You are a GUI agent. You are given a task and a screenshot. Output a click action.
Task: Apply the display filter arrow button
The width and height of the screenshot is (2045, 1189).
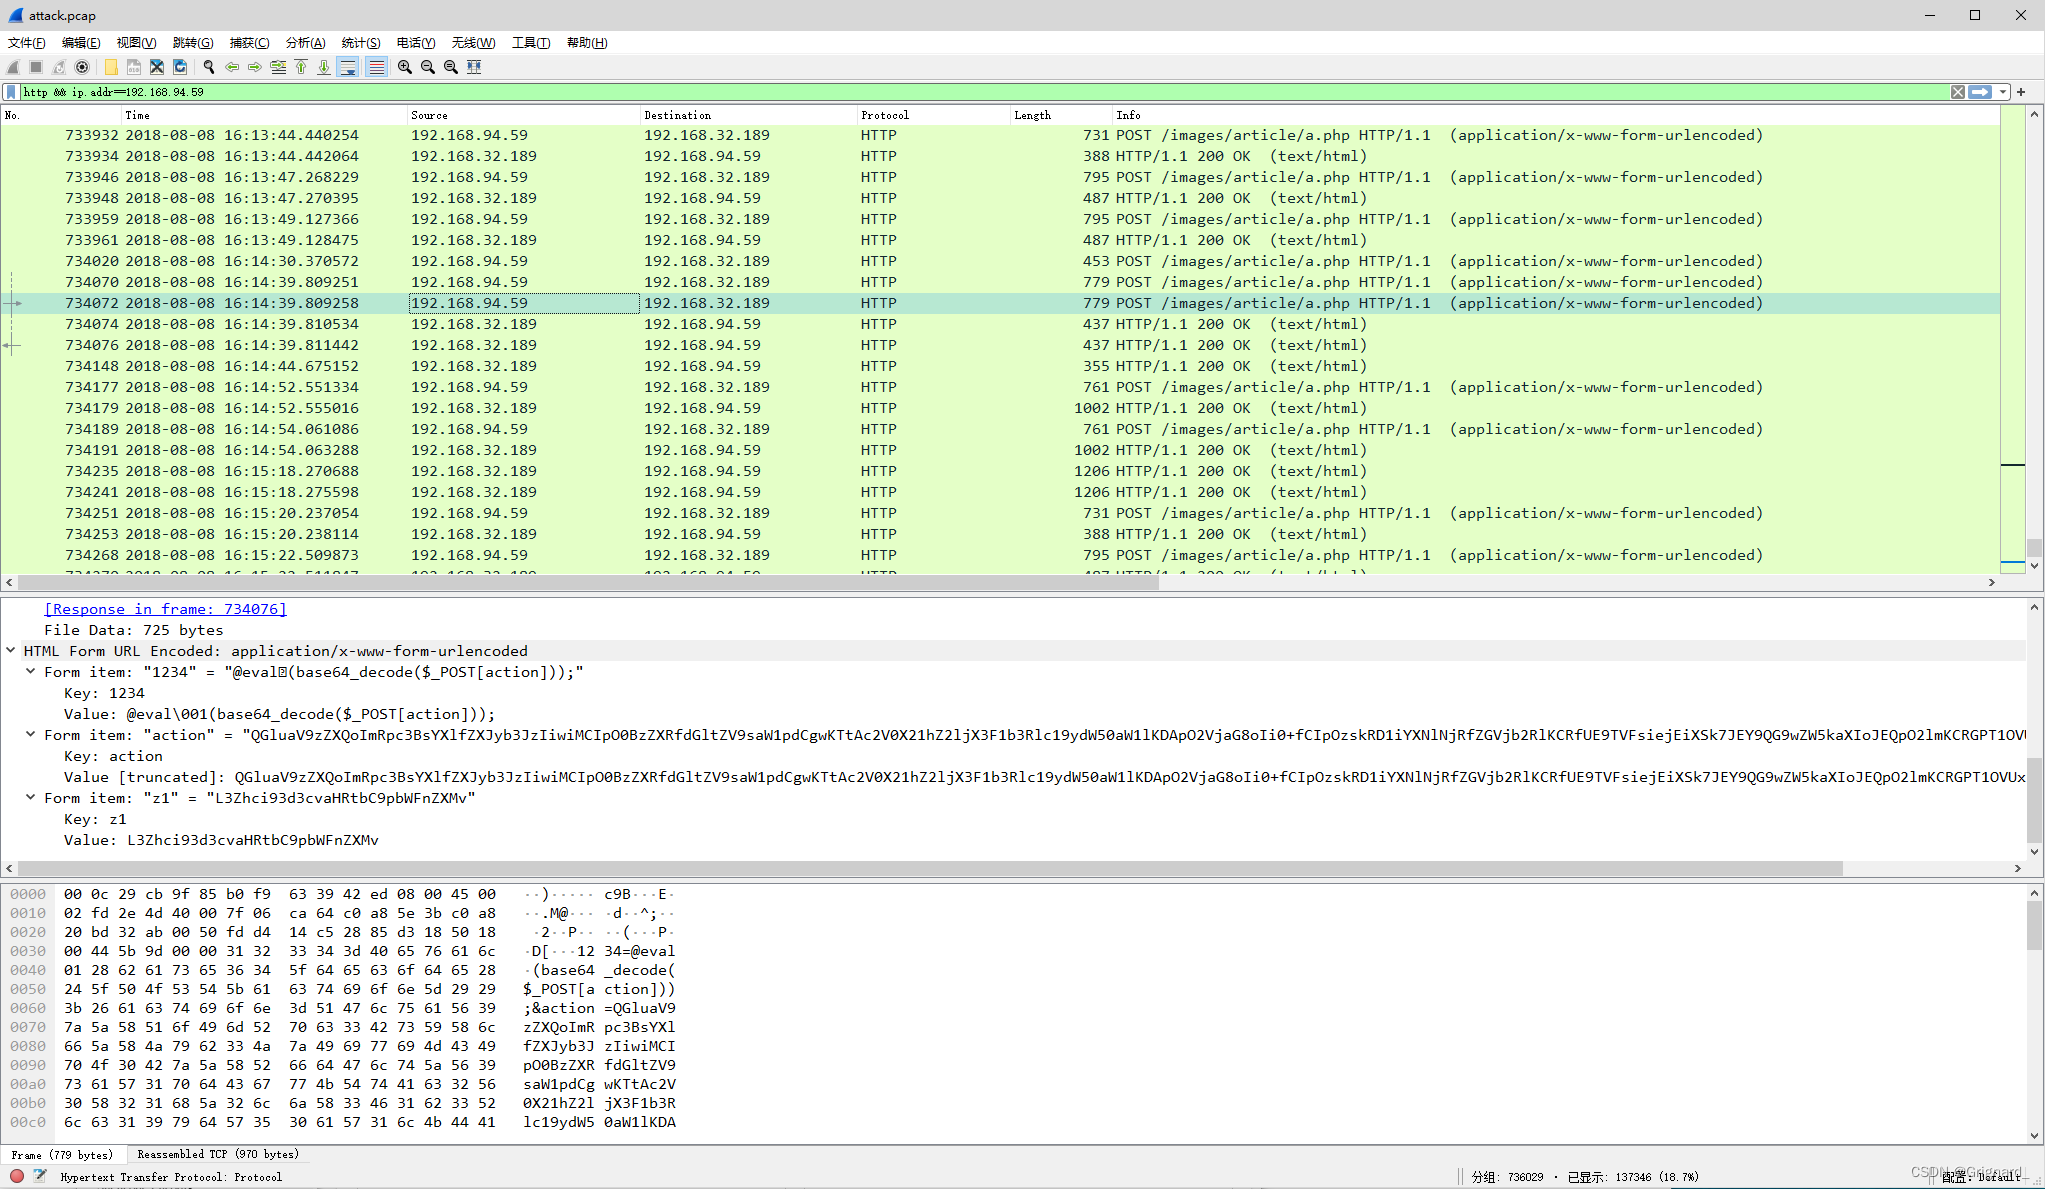(x=1980, y=92)
